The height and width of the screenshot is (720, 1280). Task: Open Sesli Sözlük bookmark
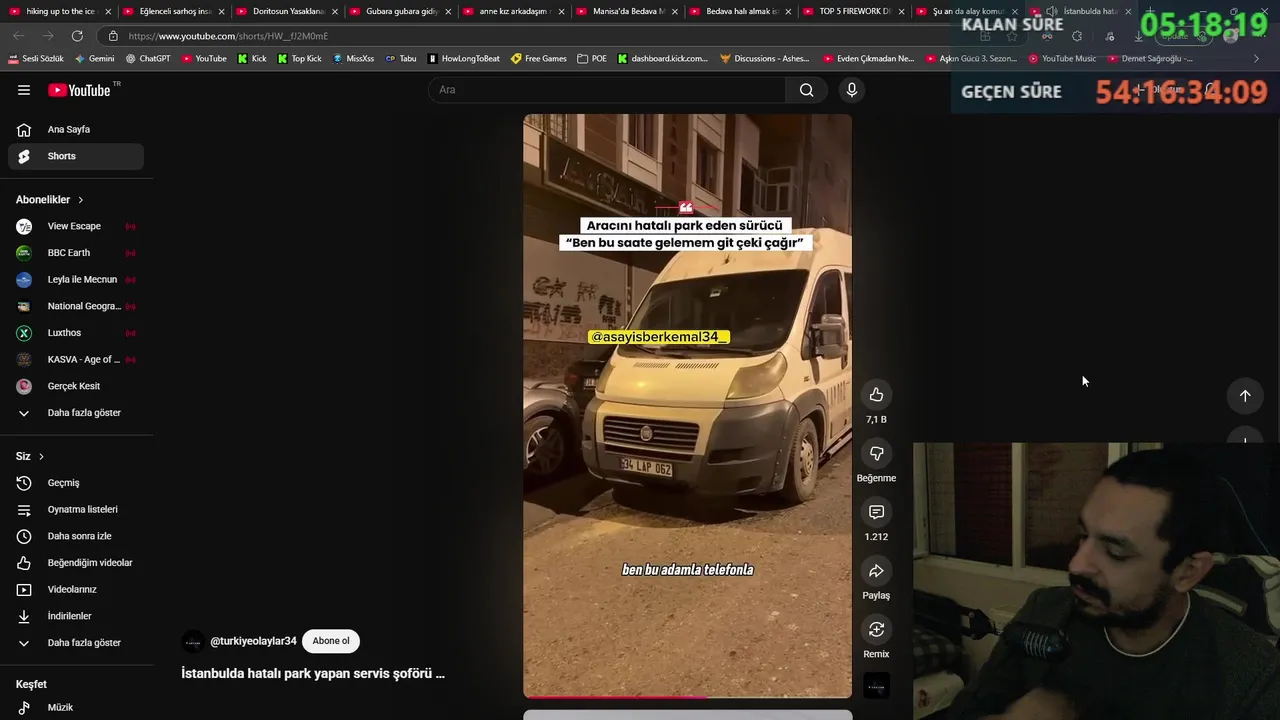36,59
